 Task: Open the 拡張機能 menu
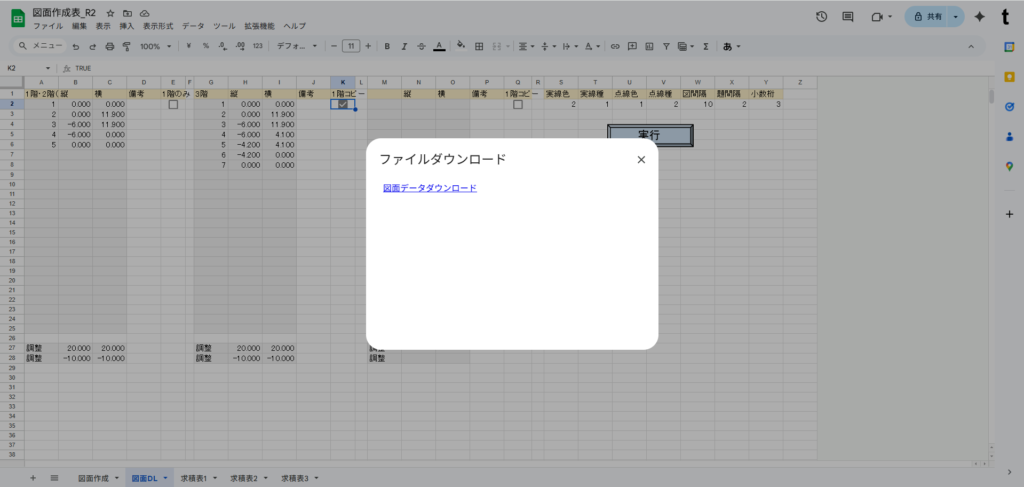[259, 26]
